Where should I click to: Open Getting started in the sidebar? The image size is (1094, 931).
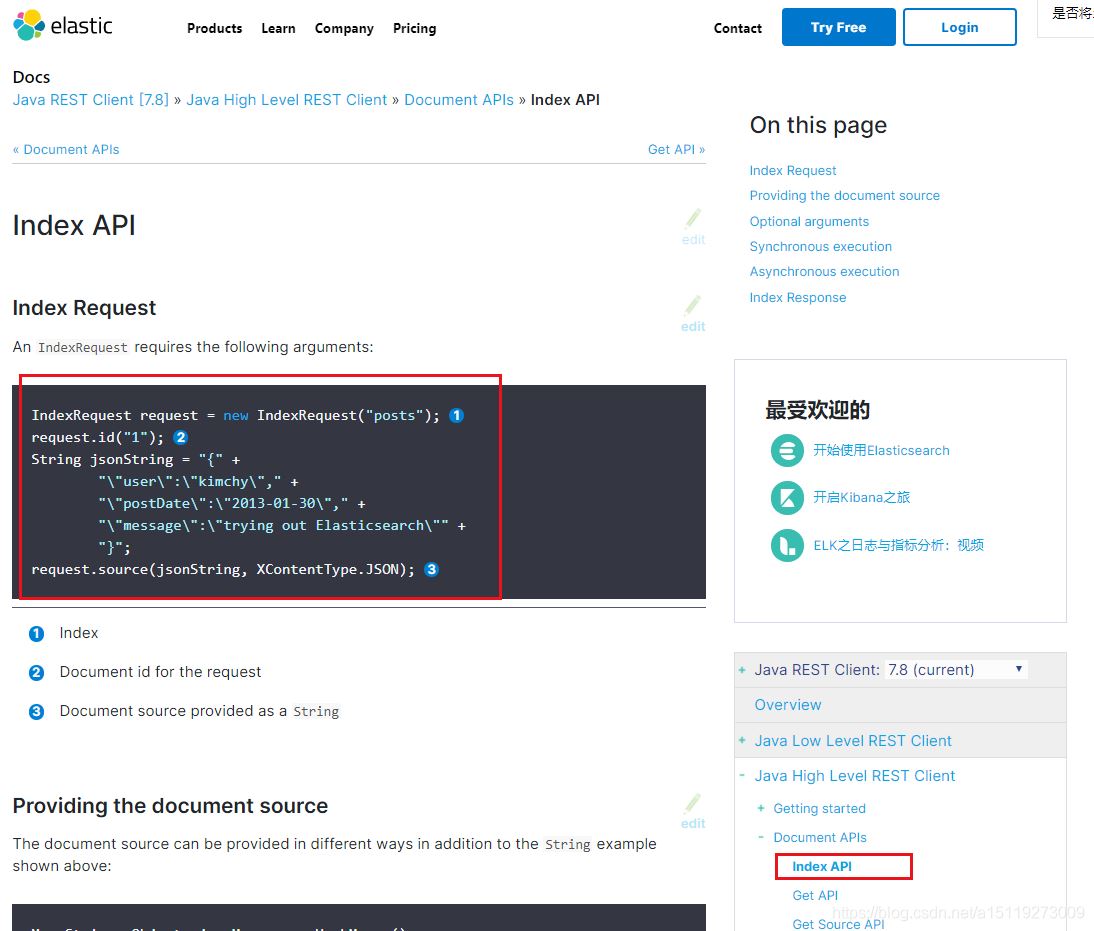(819, 808)
